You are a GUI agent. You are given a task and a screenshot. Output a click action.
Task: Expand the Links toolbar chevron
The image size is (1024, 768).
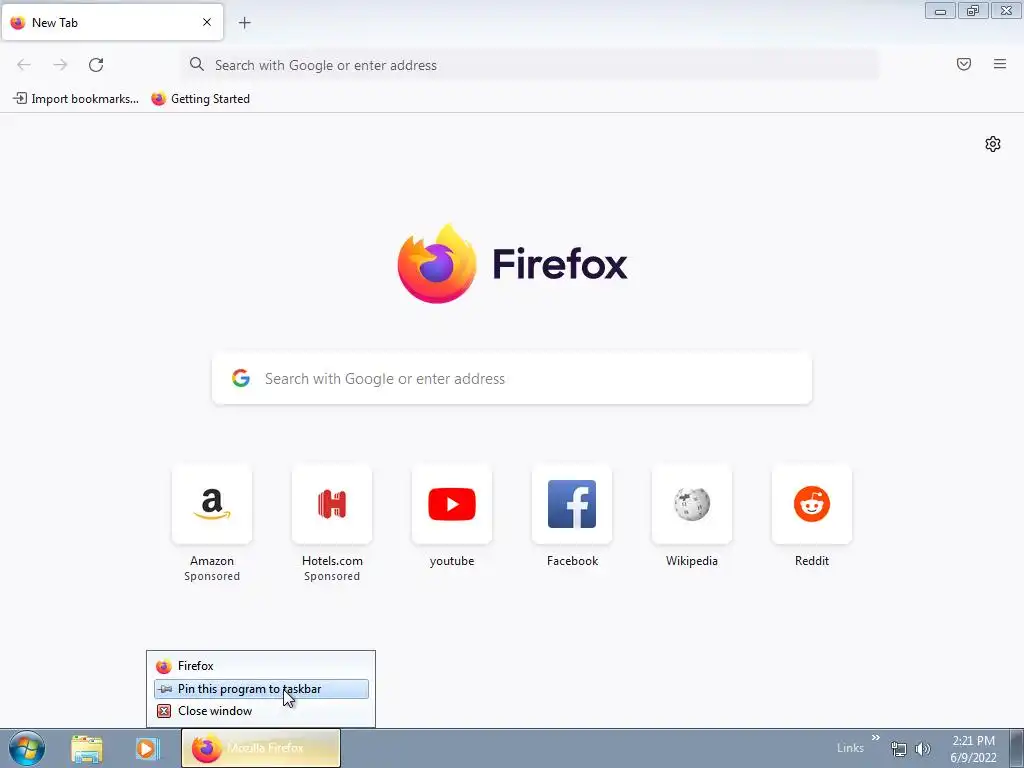click(x=876, y=738)
